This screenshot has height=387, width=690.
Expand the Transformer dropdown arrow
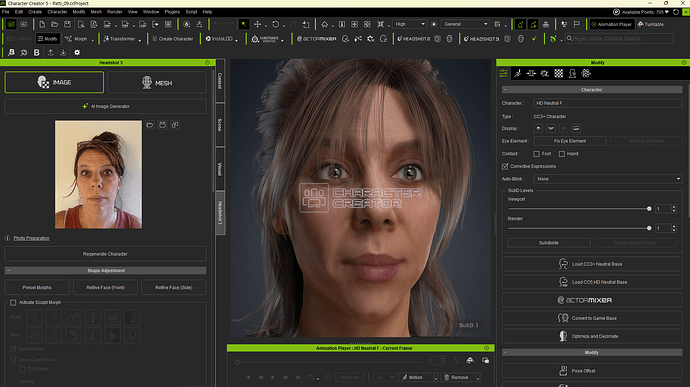coord(140,40)
